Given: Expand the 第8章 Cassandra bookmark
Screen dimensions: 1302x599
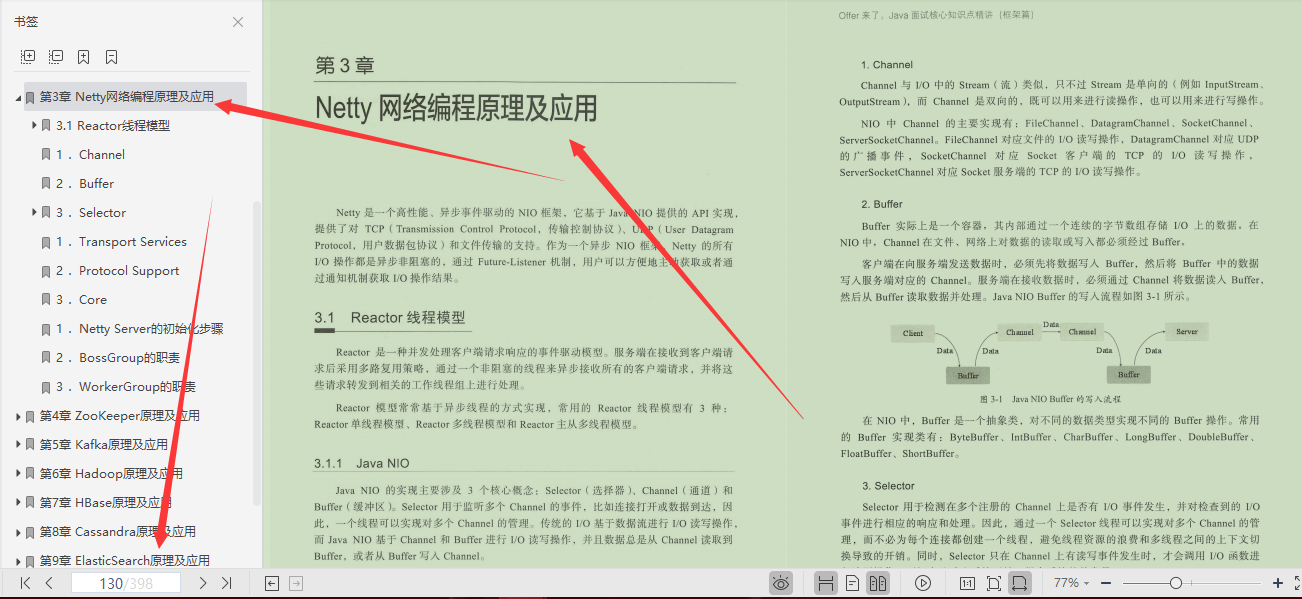Looking at the screenshot, I should click(18, 532).
